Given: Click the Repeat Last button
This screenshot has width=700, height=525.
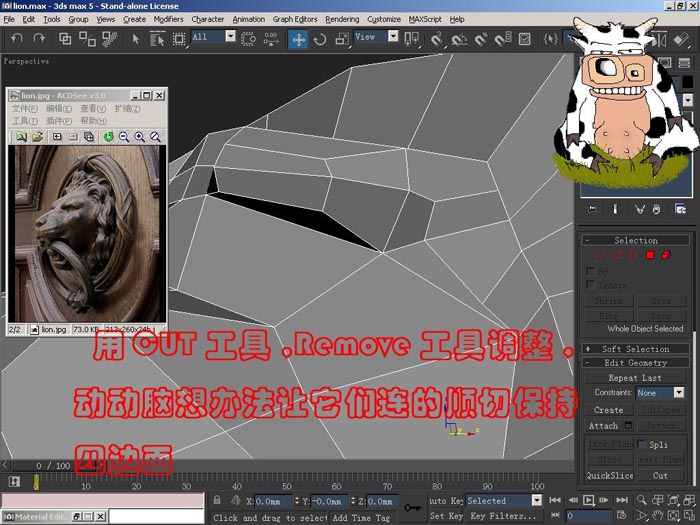Looking at the screenshot, I should (x=635, y=378).
